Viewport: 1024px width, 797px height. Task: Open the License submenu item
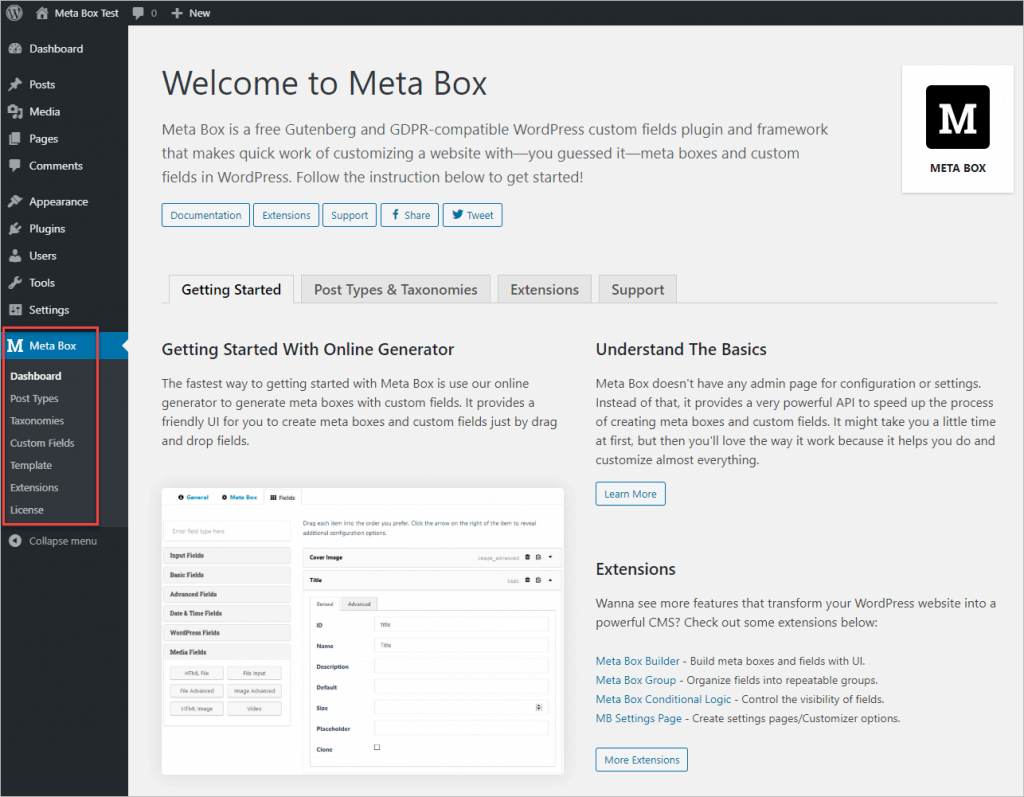27,510
